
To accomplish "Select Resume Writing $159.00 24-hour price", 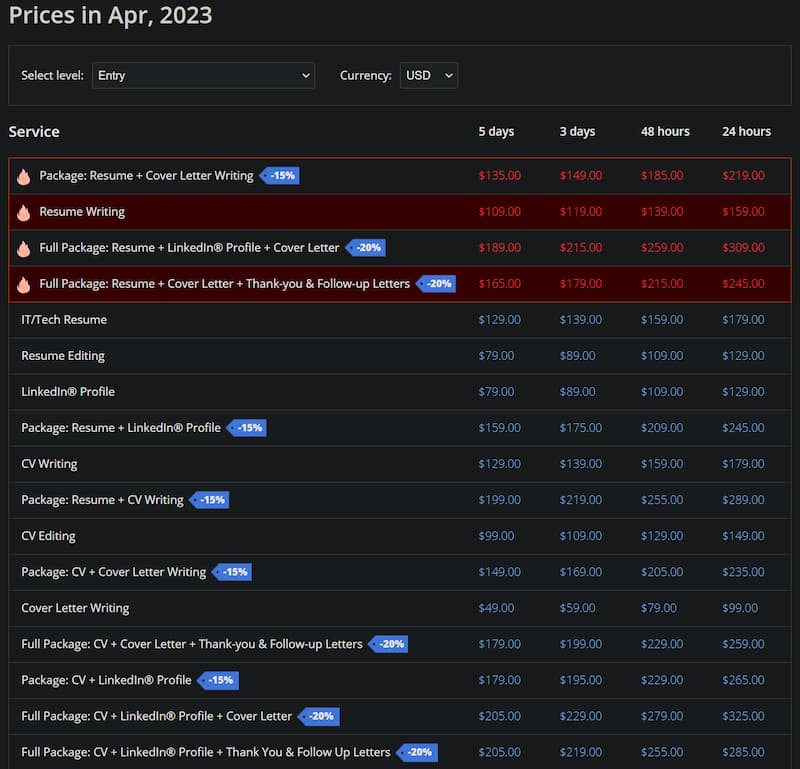I will [x=743, y=212].
